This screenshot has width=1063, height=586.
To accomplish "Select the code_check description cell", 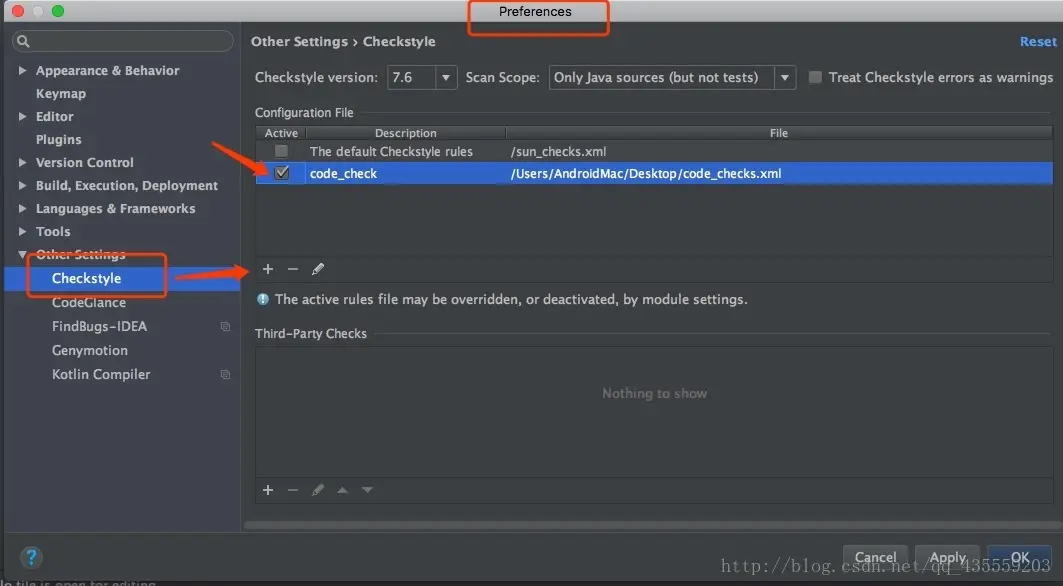I will tap(405, 173).
